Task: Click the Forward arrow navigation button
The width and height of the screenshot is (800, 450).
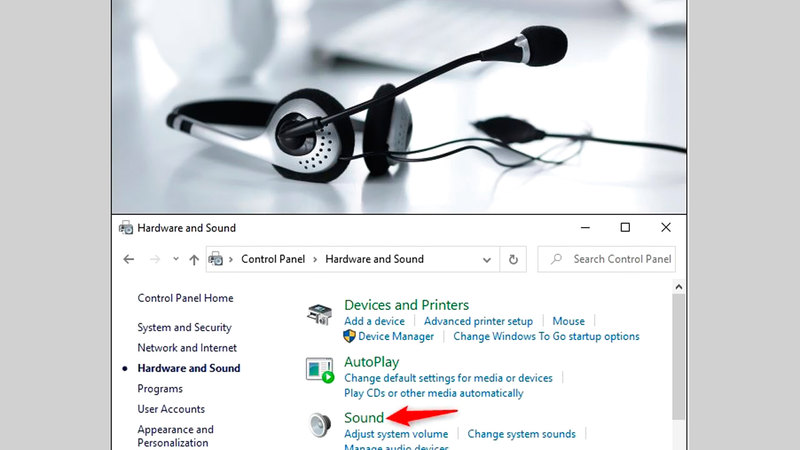Action: (x=154, y=259)
